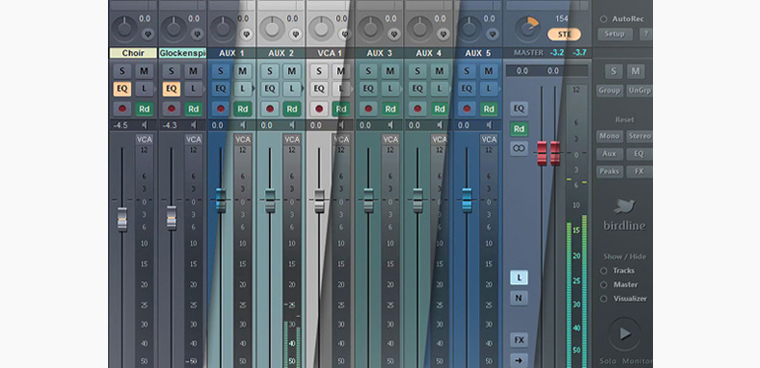The width and height of the screenshot is (760, 368).
Task: Click the phase icon beside the Choir pan knob
Action: point(147,34)
